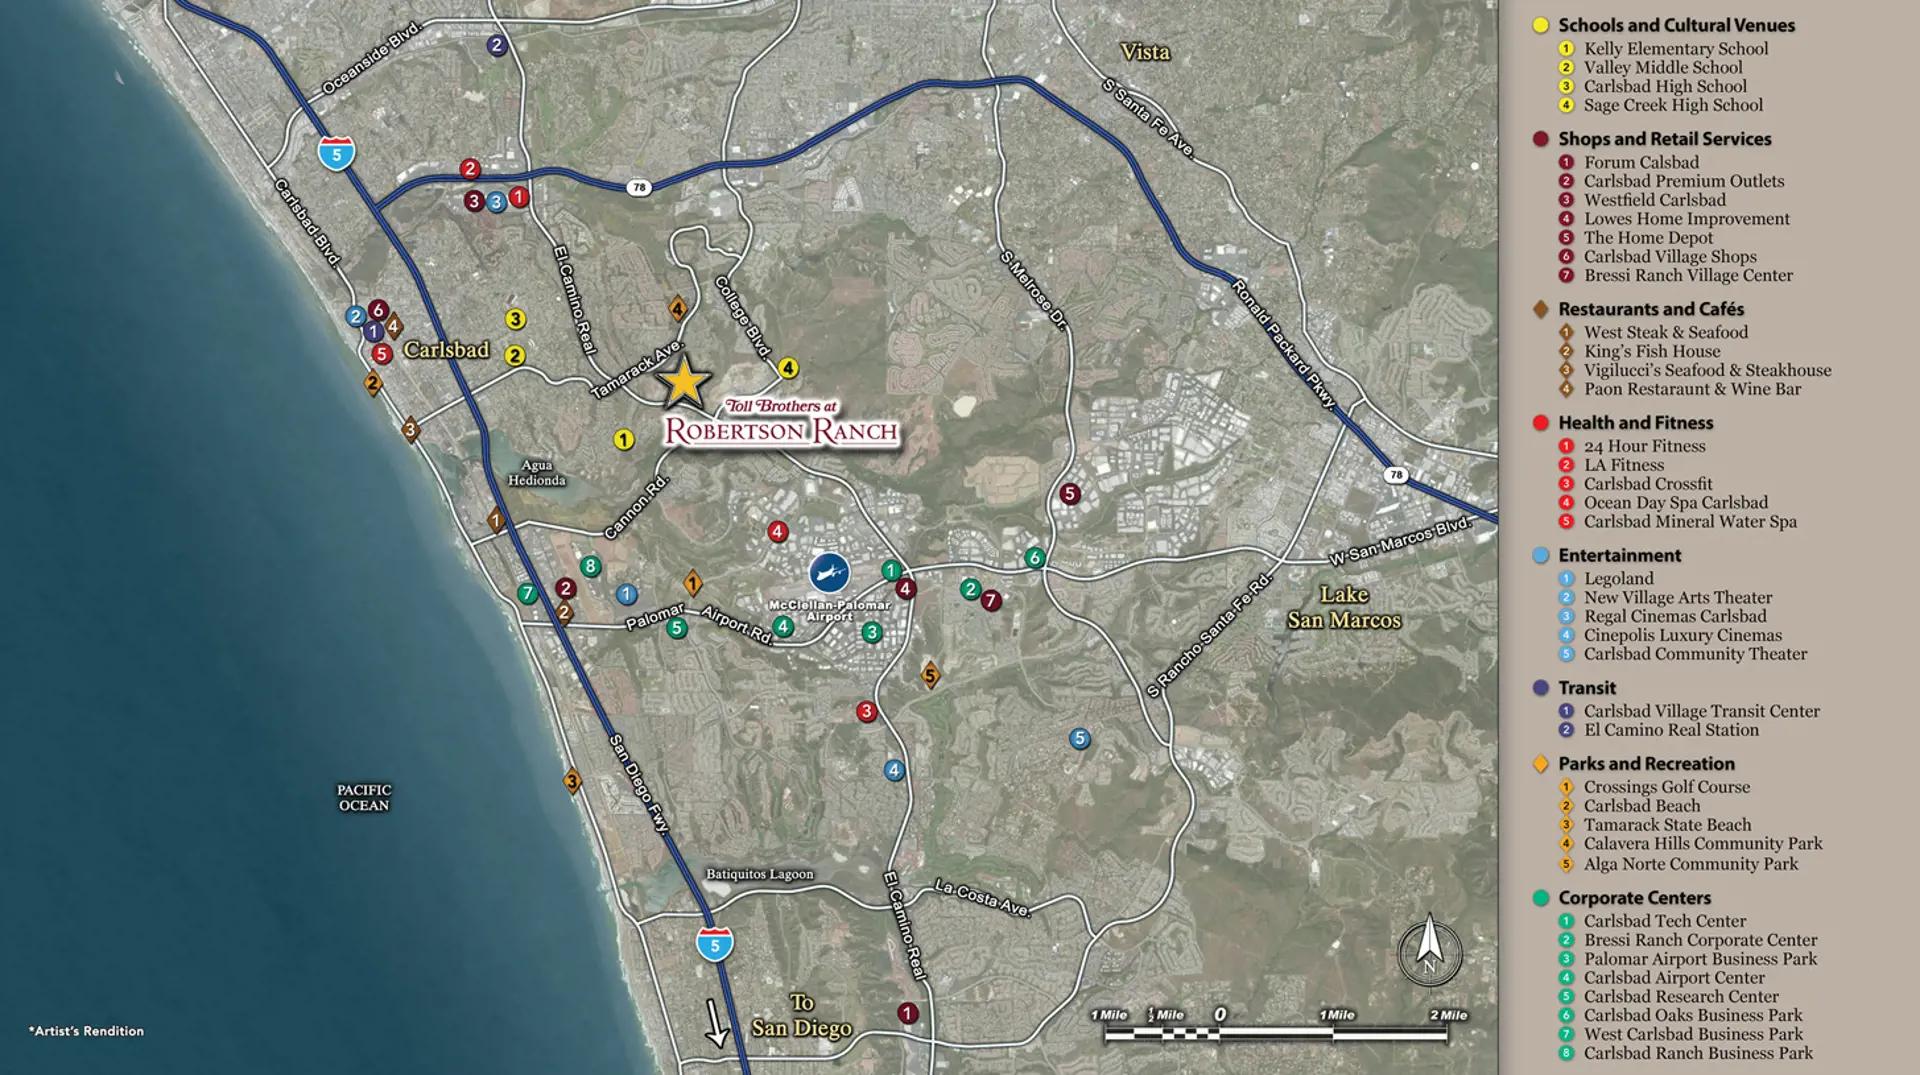The image size is (1920, 1075).
Task: Select the Parks and Recreation heading
Action: click(x=1646, y=763)
